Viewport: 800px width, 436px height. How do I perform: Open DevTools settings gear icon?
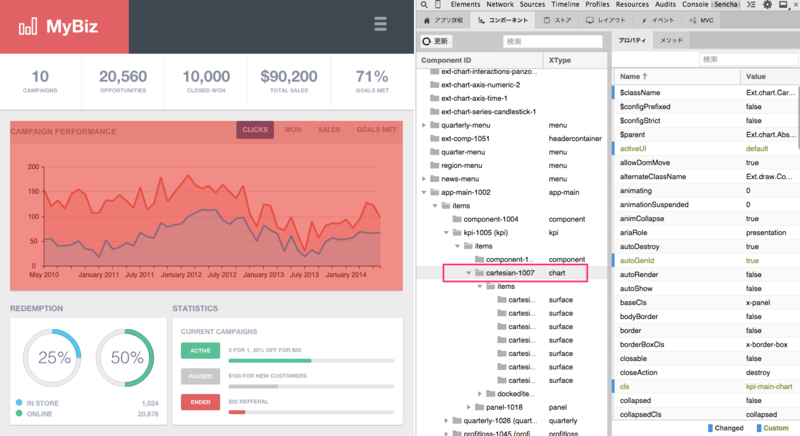(767, 5)
